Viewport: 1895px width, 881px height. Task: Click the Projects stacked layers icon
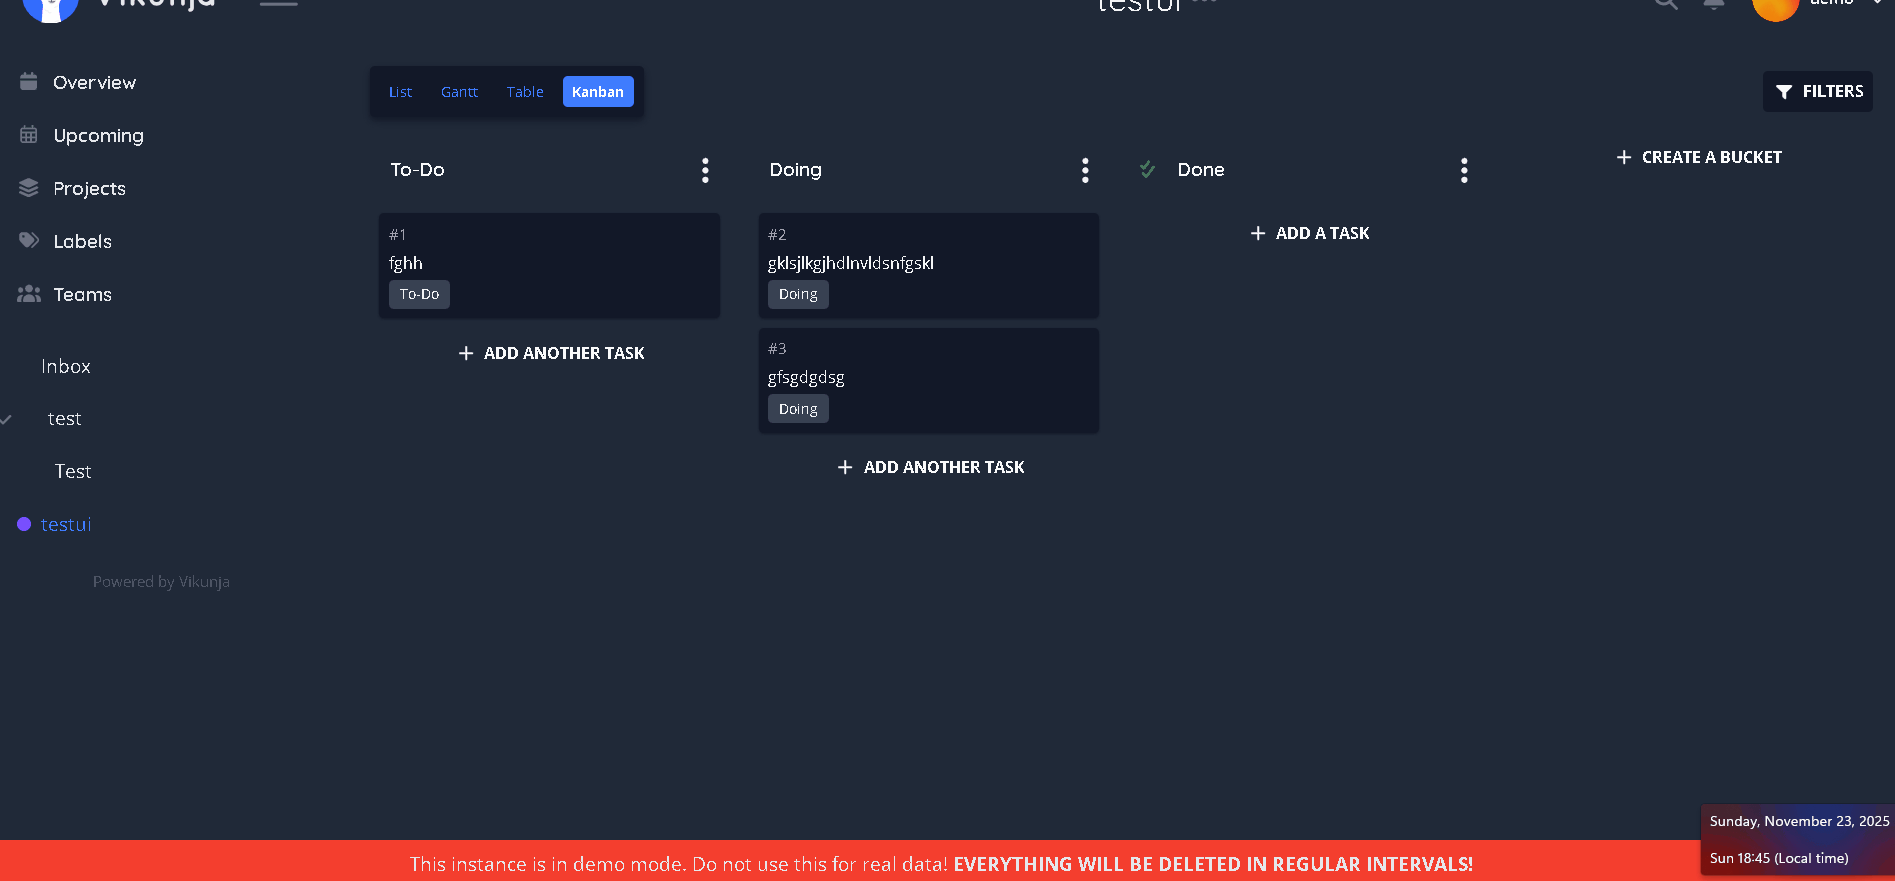(29, 188)
